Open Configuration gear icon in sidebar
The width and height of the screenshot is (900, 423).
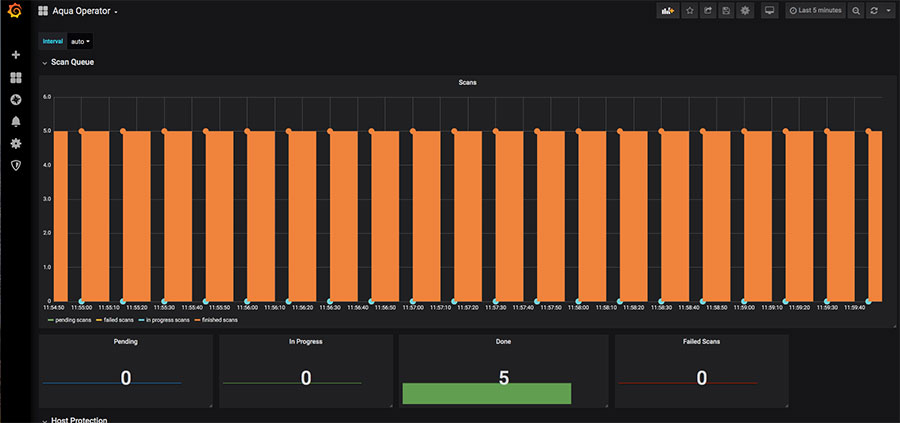point(16,143)
